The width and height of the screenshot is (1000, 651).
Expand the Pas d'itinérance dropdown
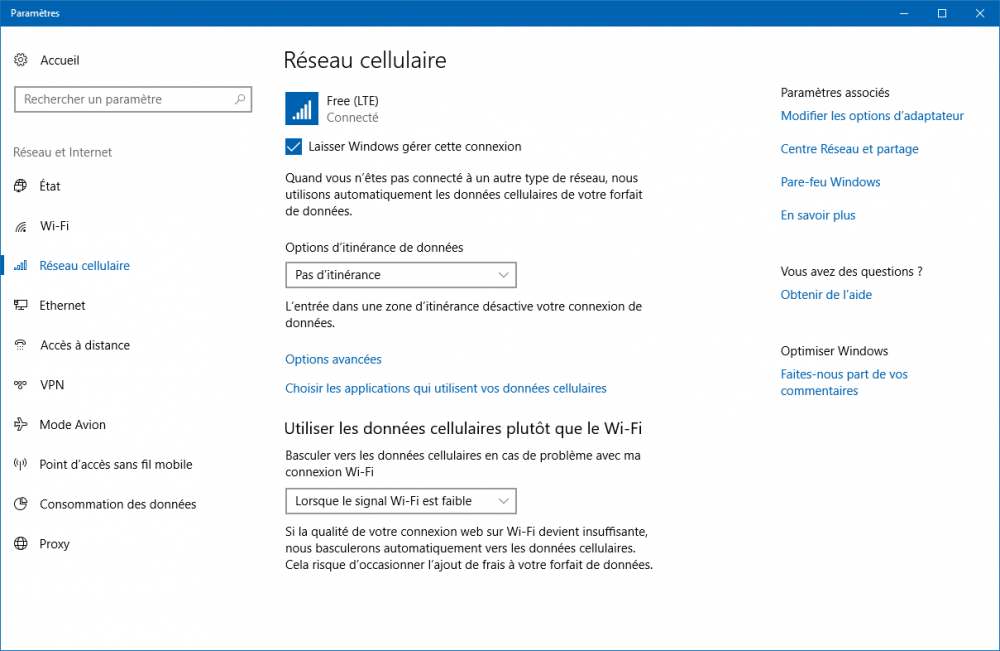[x=400, y=274]
